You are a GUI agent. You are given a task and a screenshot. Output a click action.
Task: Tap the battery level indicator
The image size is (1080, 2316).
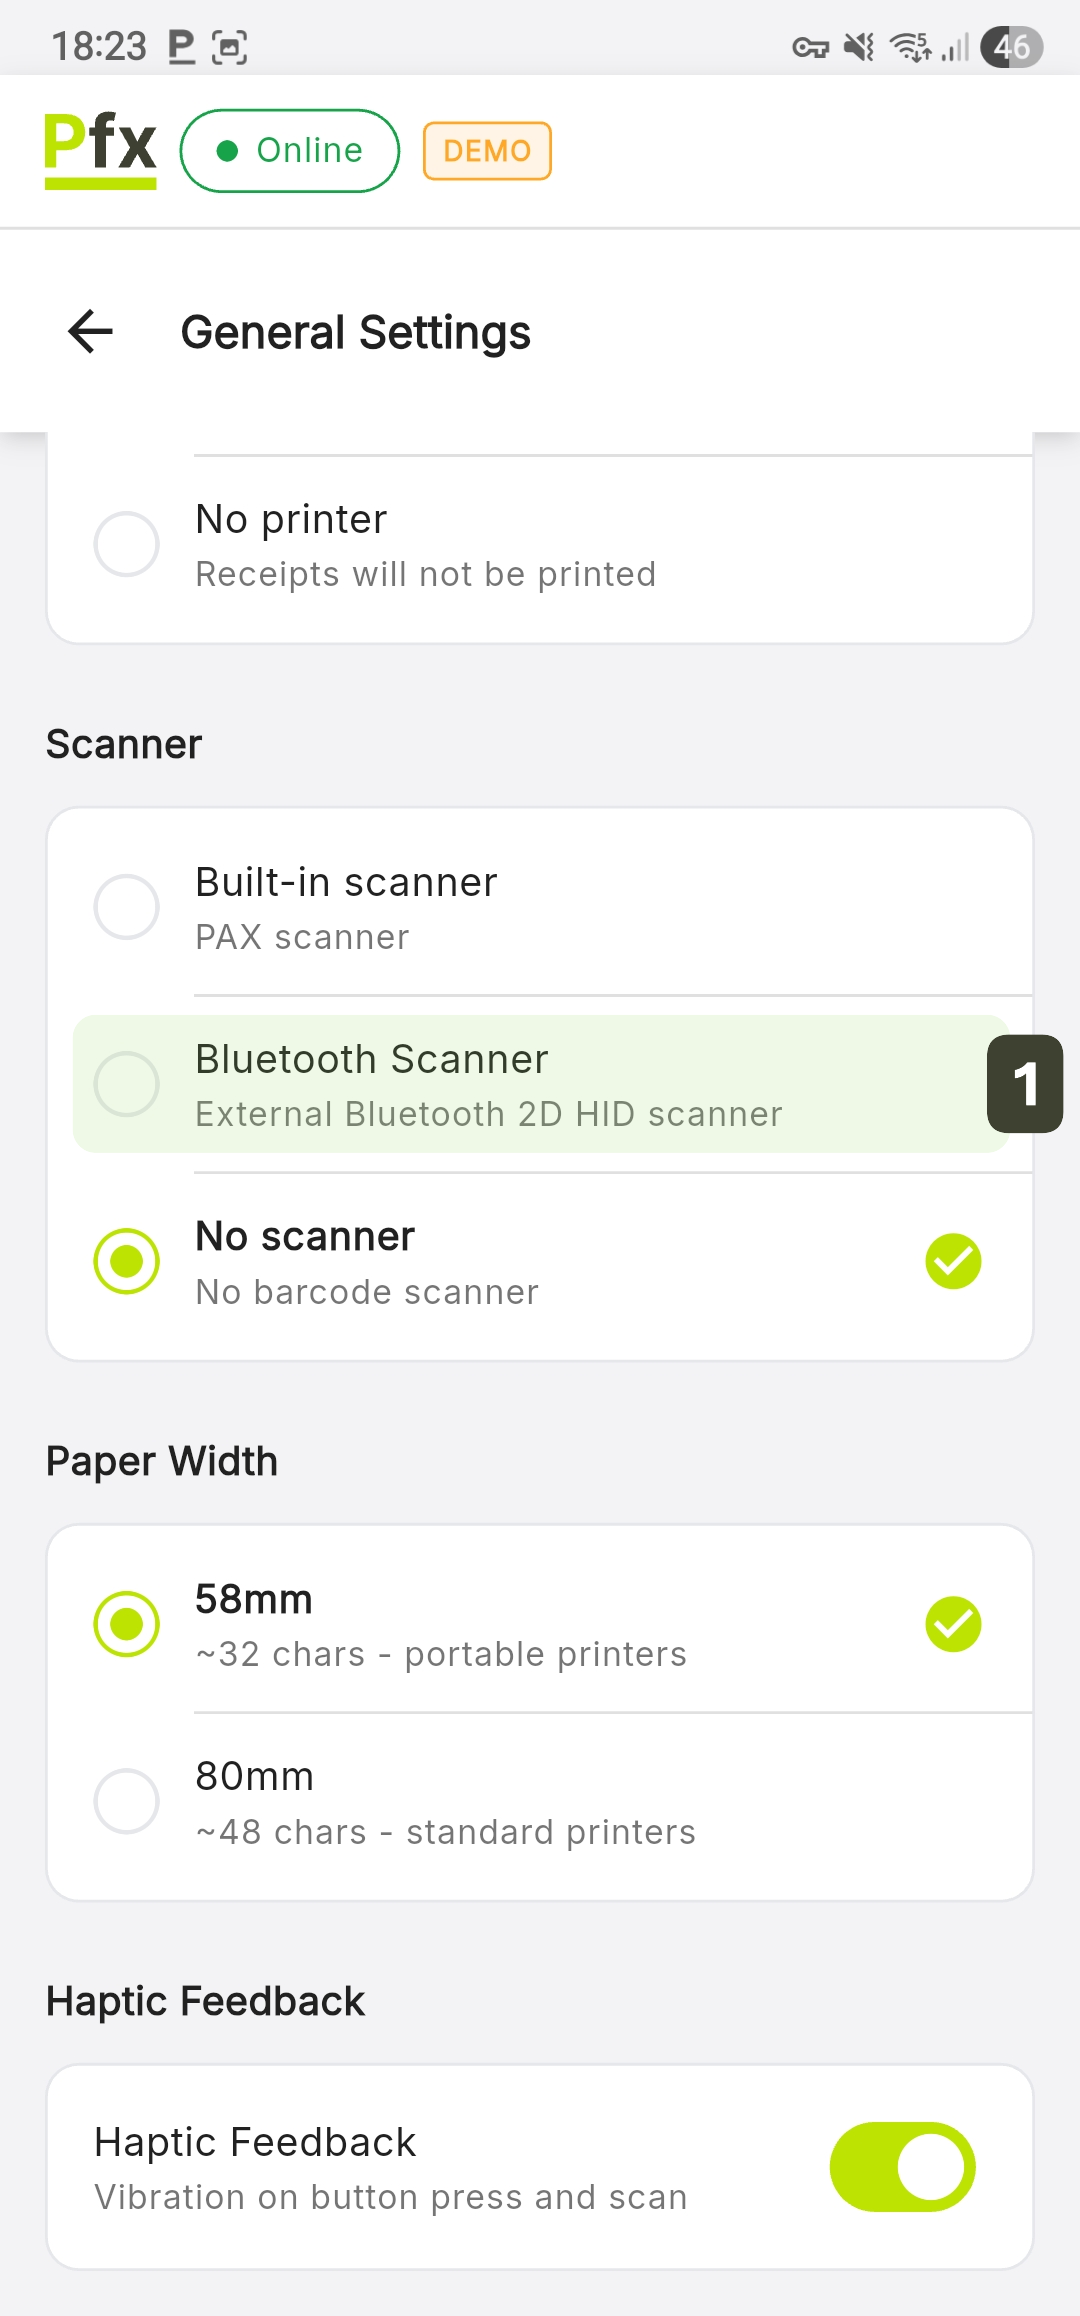click(1011, 47)
